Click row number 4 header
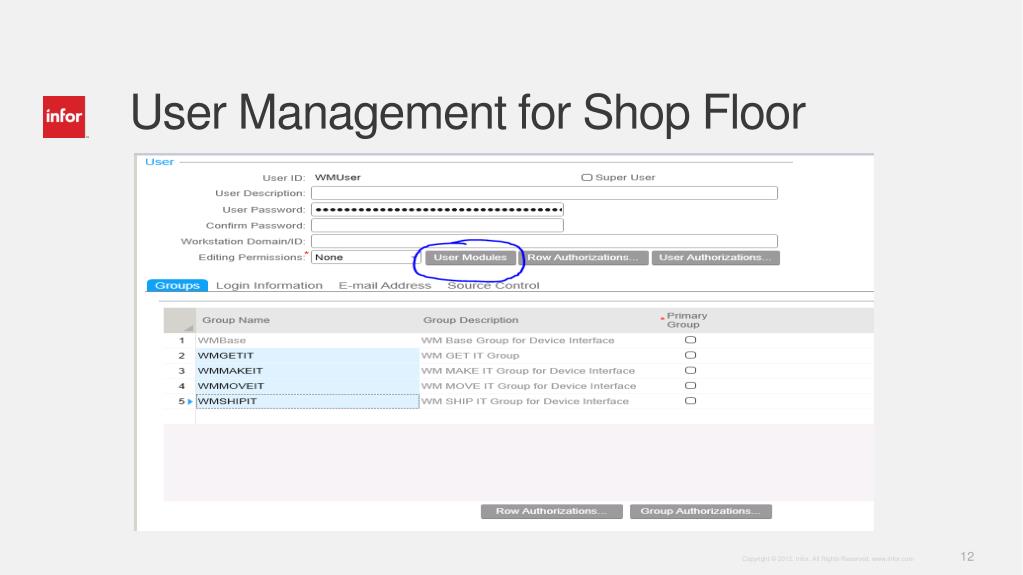 [x=181, y=386]
